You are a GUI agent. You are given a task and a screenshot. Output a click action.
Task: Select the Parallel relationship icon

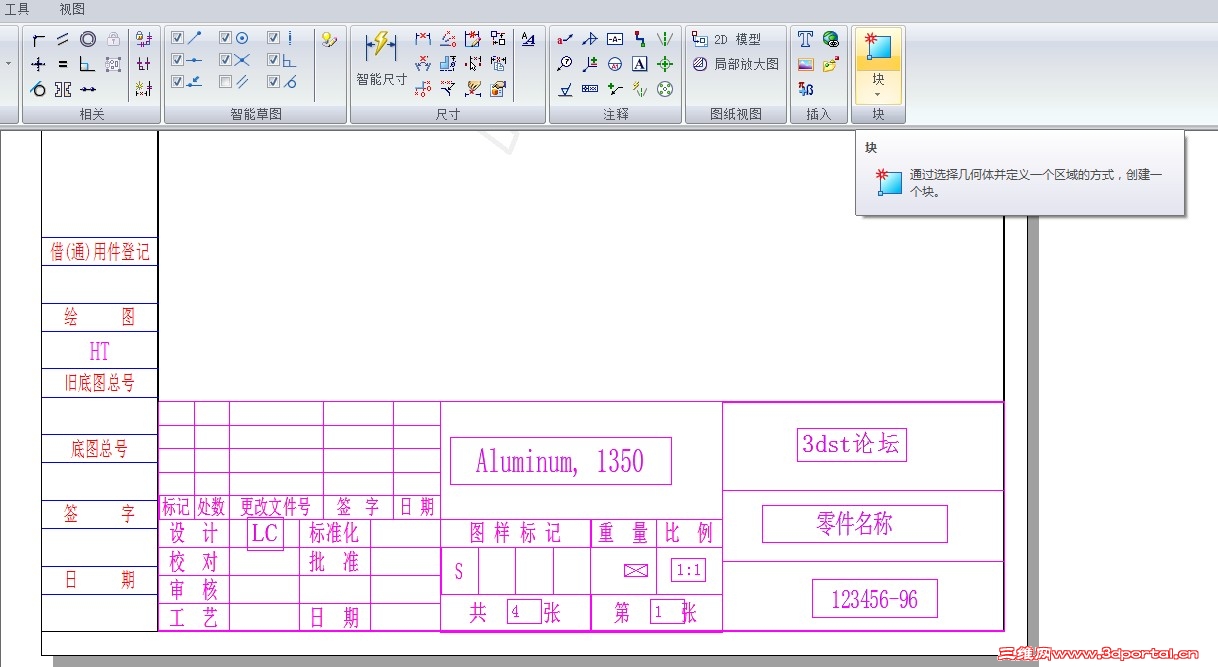63,40
